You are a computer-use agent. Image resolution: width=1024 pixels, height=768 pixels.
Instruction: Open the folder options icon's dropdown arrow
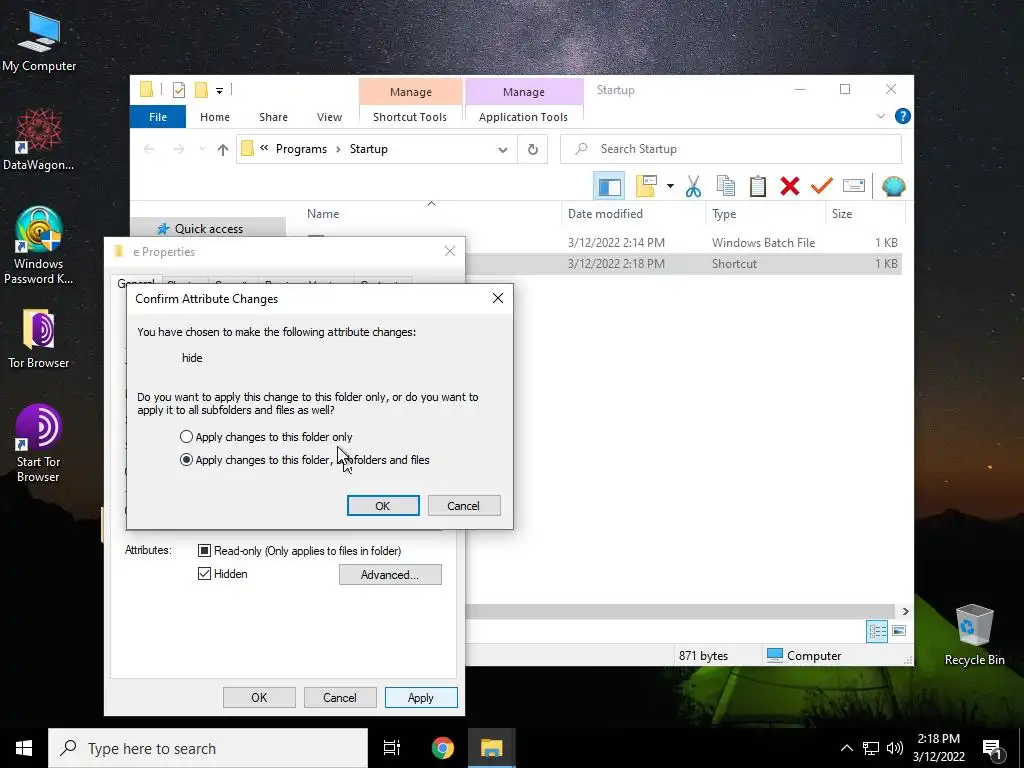pos(670,187)
